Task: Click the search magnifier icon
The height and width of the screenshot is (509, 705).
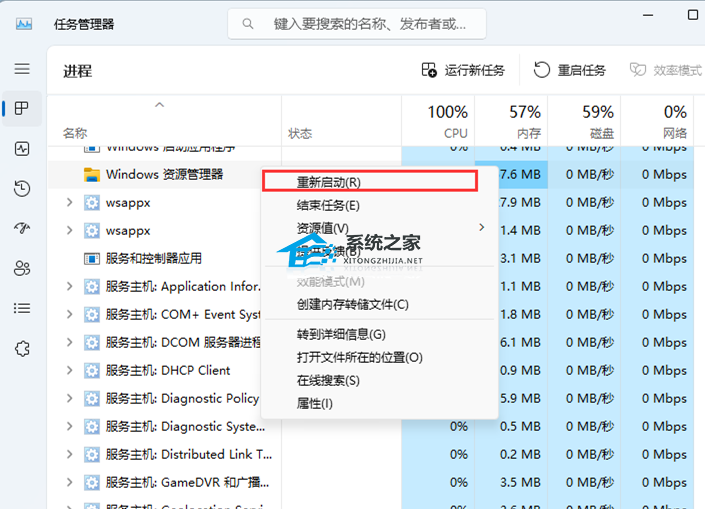Action: coord(248,23)
